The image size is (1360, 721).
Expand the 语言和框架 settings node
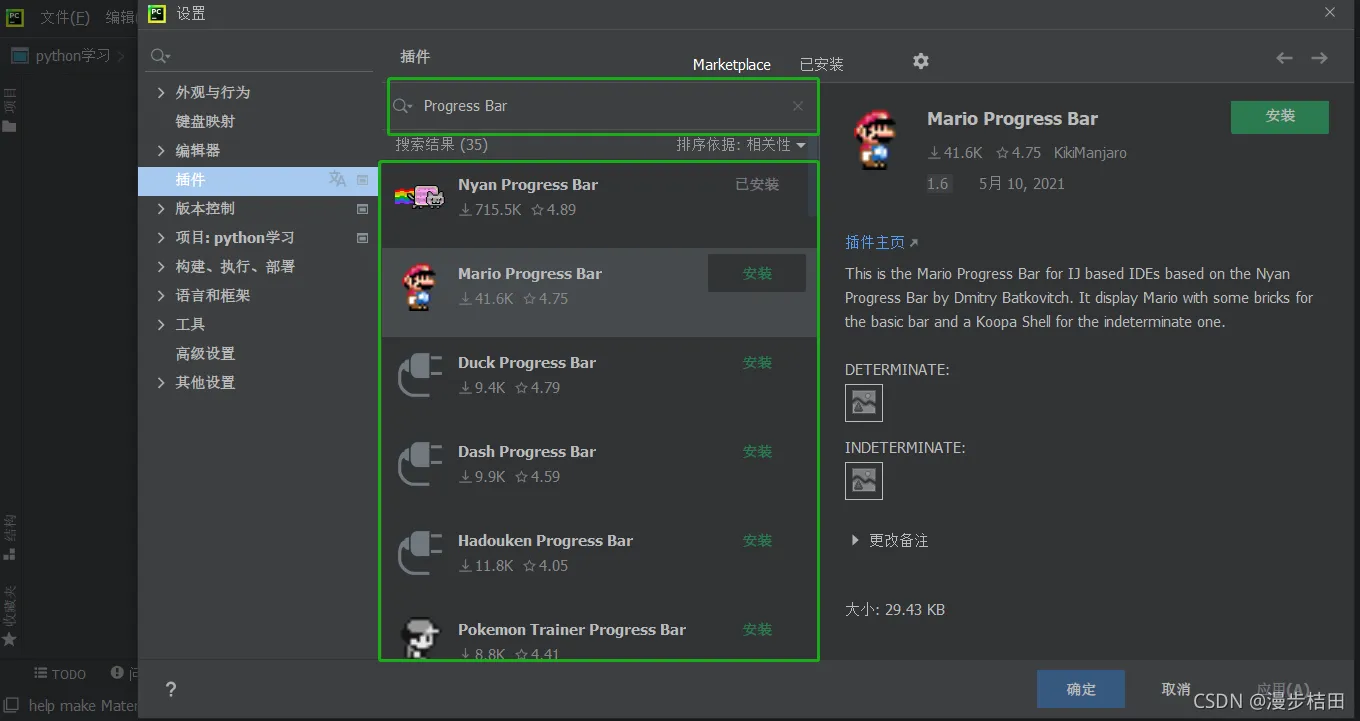click(x=161, y=295)
